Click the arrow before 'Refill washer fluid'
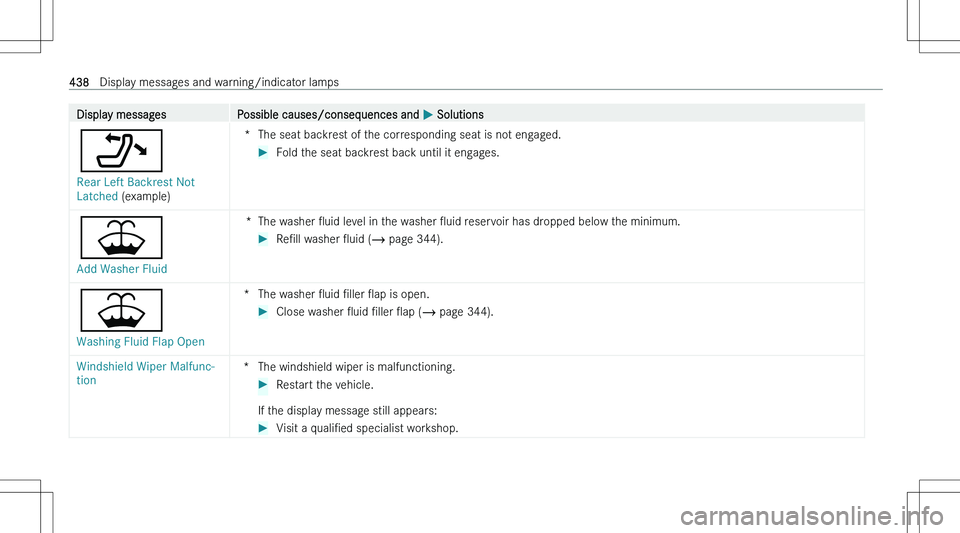The image size is (960, 533). pos(263,239)
